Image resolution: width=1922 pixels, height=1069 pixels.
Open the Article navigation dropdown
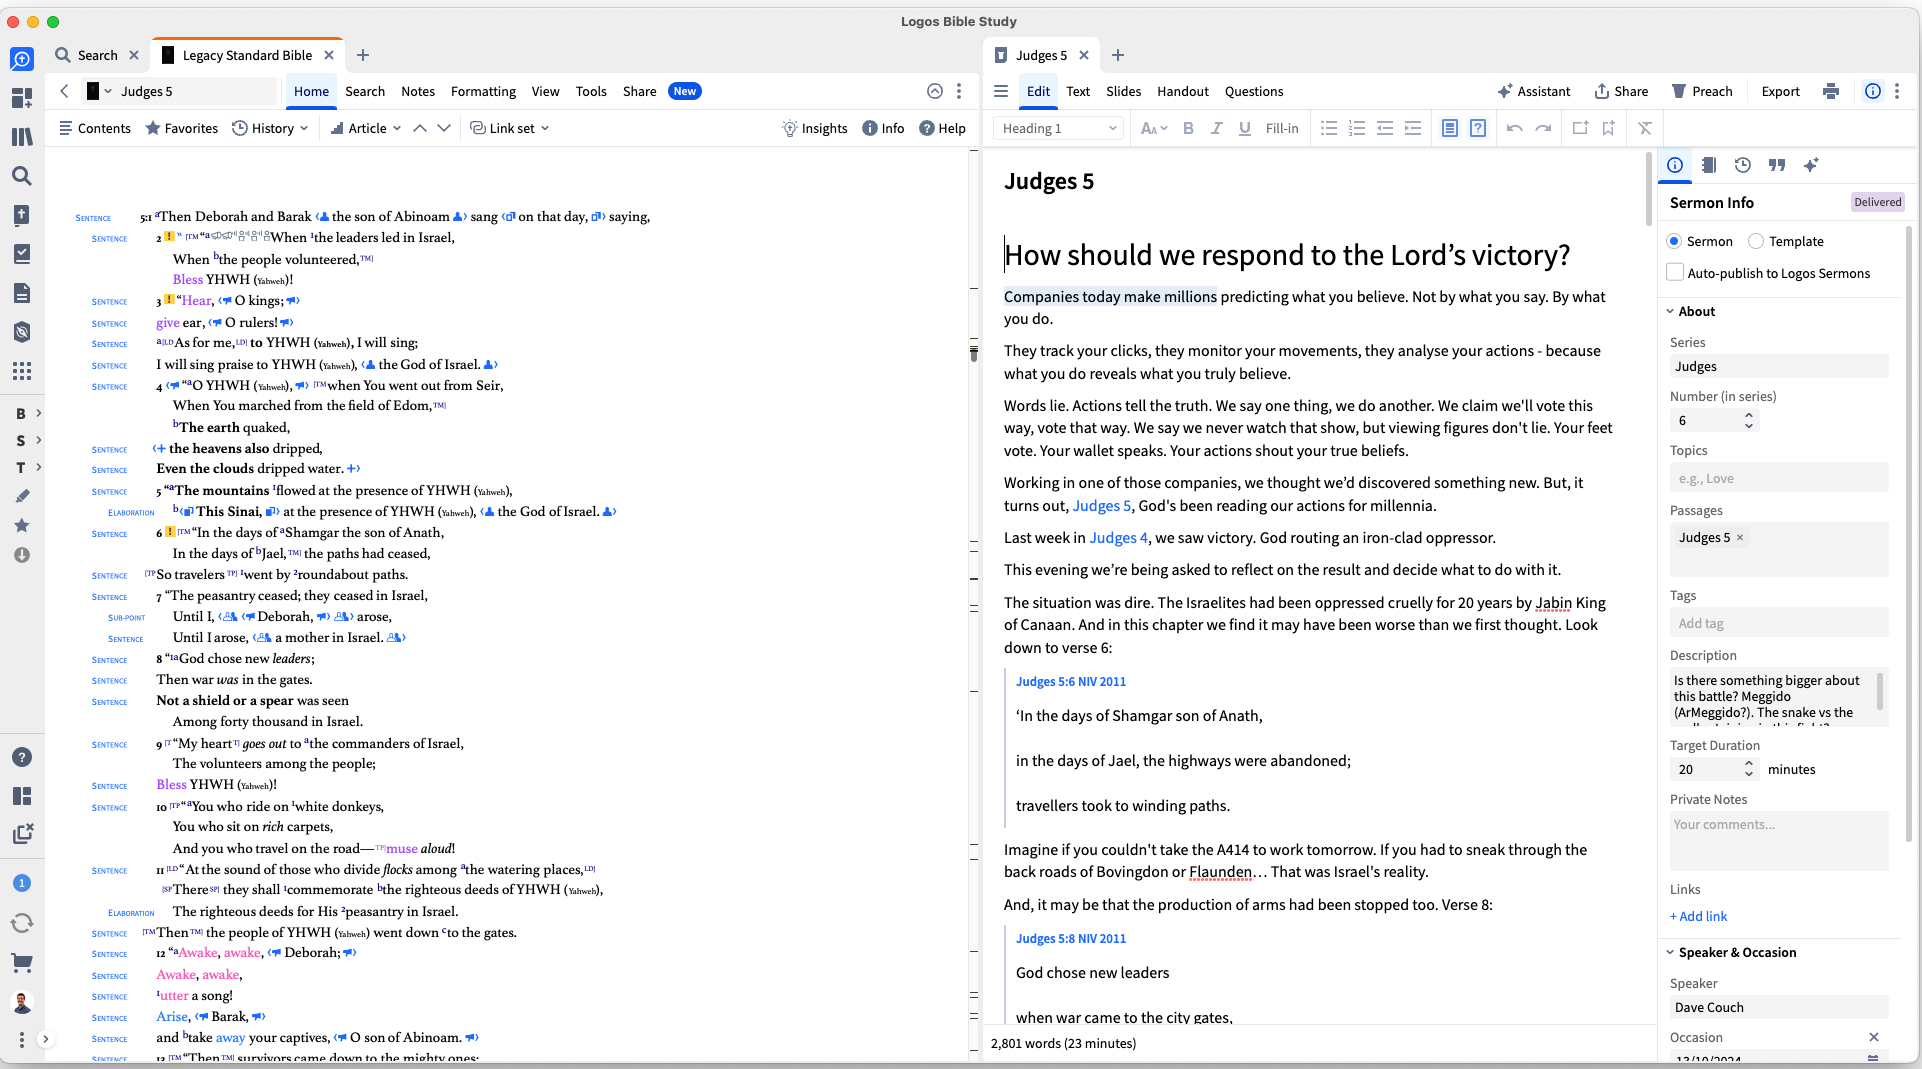click(x=366, y=128)
